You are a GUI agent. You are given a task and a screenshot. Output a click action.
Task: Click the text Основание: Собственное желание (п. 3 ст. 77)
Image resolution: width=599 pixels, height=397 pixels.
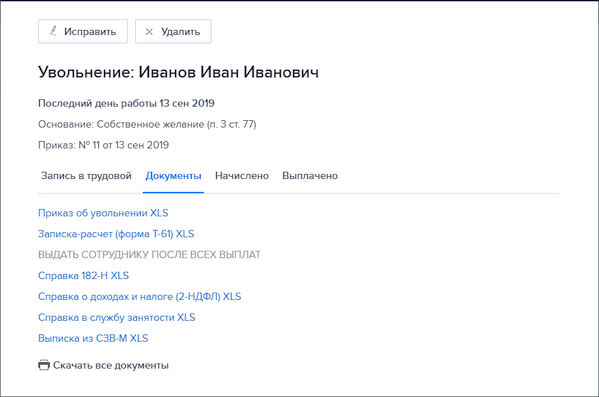147,124
